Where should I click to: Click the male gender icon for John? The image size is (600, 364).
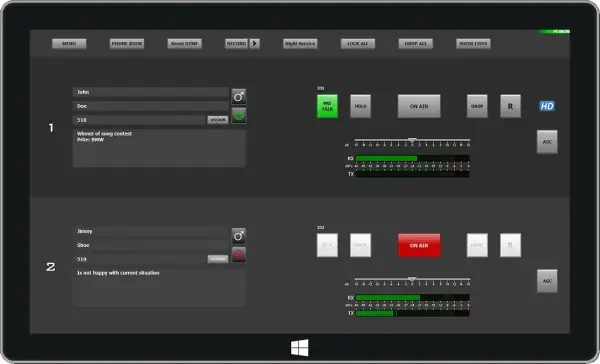coord(239,97)
